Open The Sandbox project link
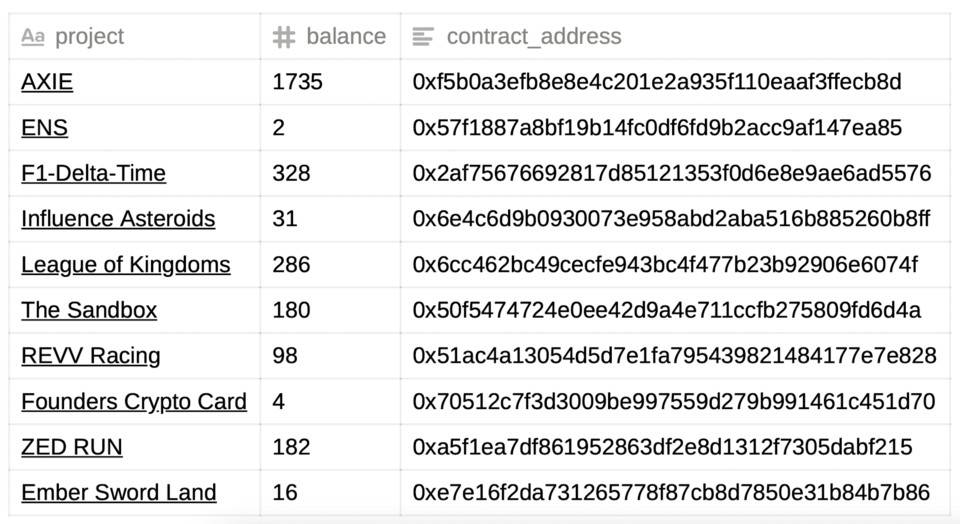Image resolution: width=960 pixels, height=524 pixels. [x=89, y=310]
